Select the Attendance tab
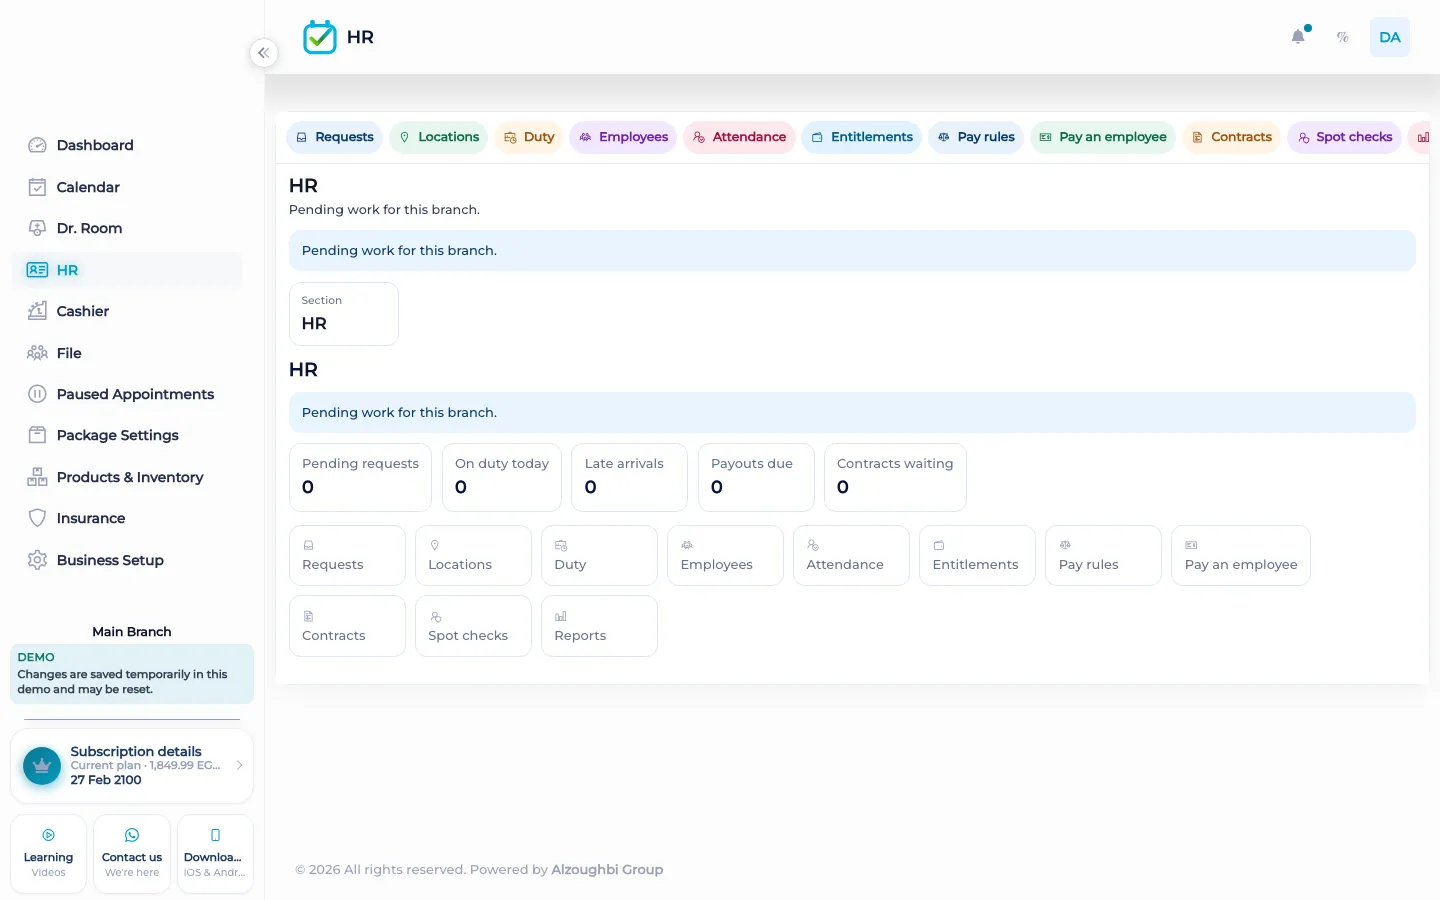Viewport: 1440px width, 900px height. point(739,137)
